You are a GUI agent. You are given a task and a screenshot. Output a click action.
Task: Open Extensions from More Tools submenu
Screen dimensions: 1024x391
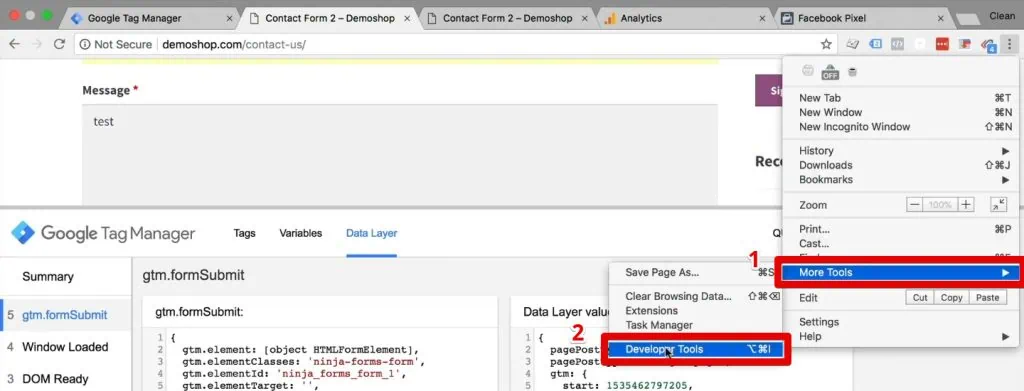coord(696,311)
